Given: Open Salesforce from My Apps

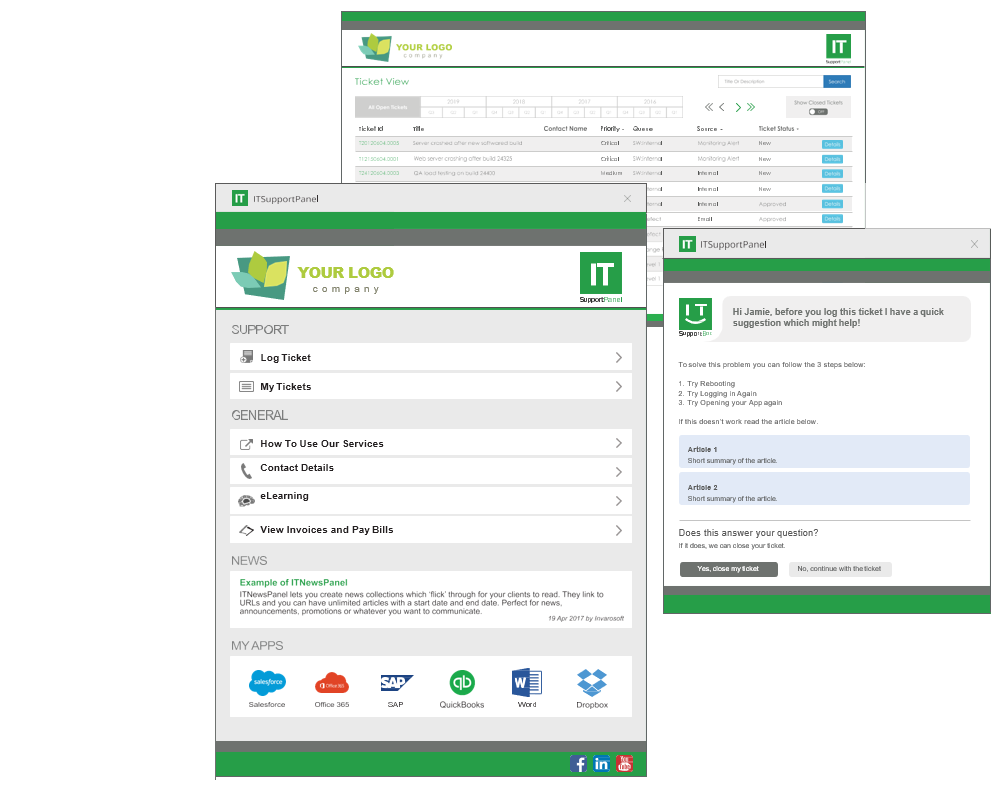Looking at the screenshot, I should coord(266,685).
